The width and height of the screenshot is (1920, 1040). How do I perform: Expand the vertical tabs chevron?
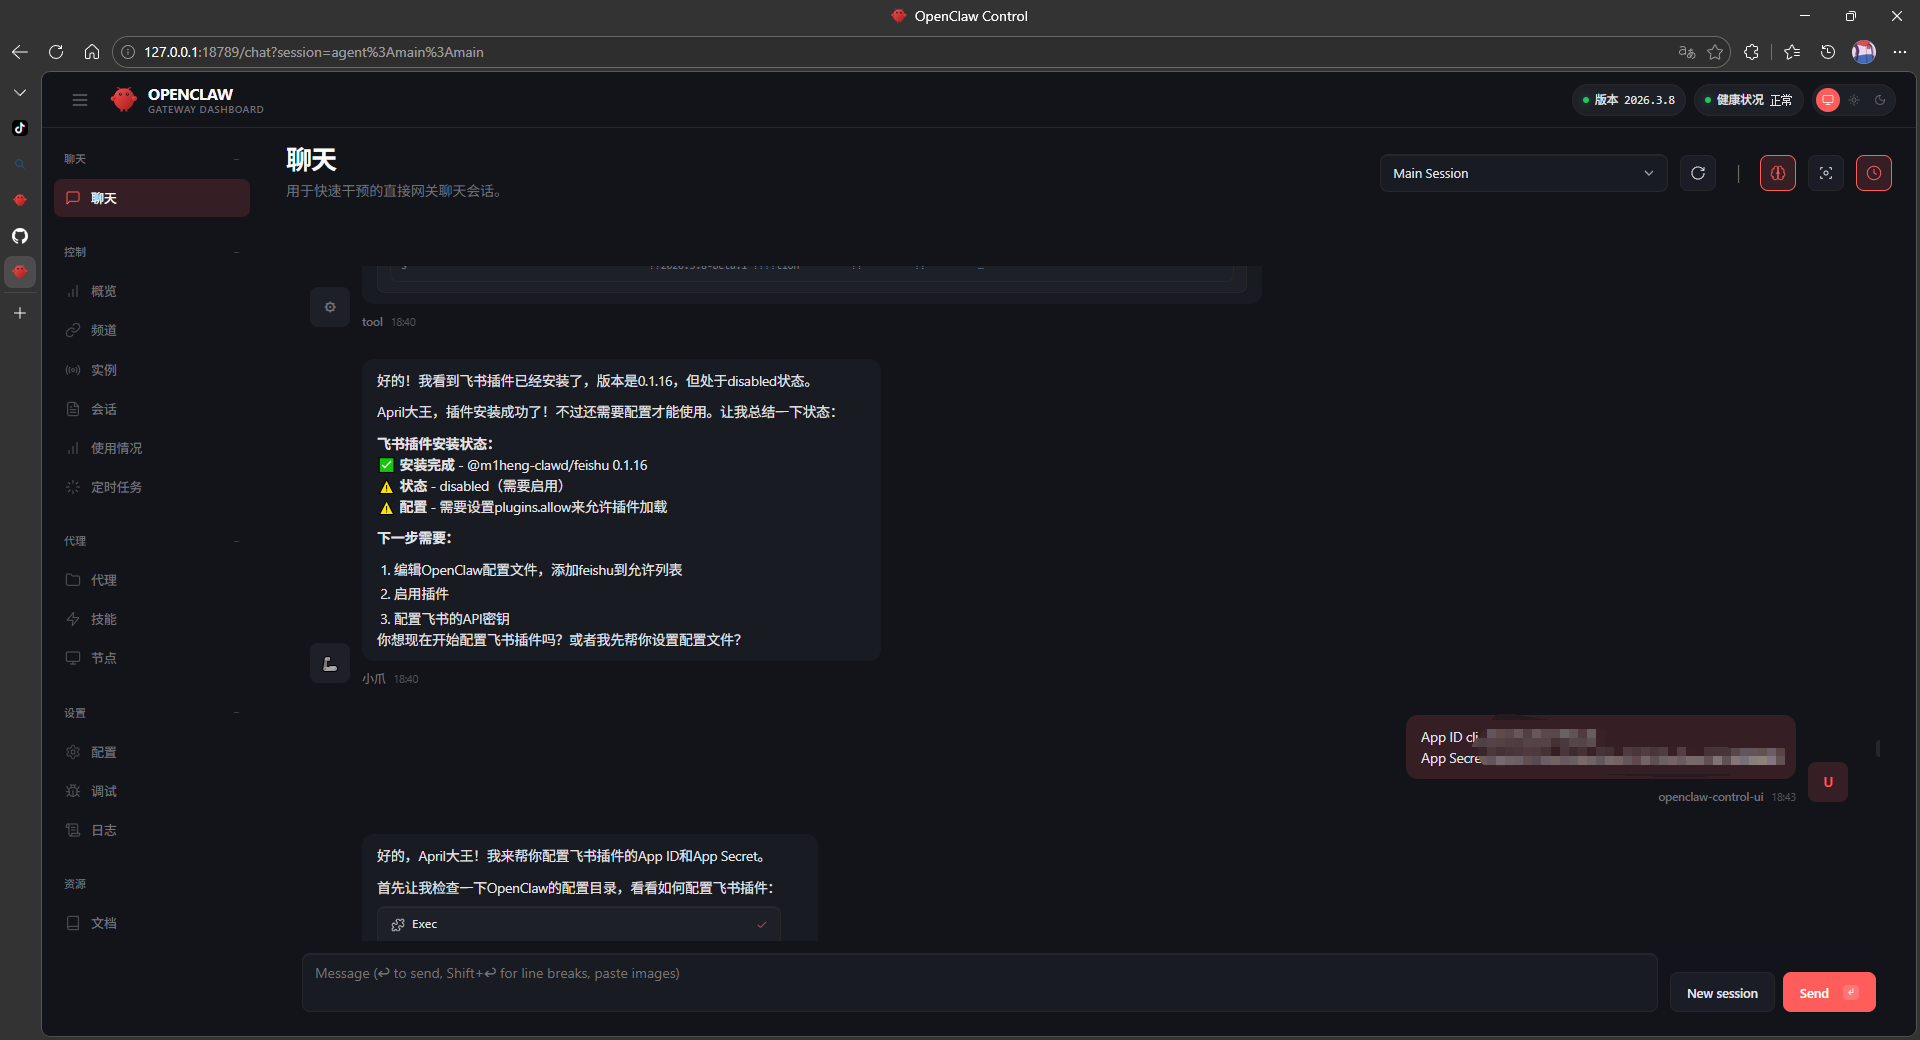coord(20,92)
